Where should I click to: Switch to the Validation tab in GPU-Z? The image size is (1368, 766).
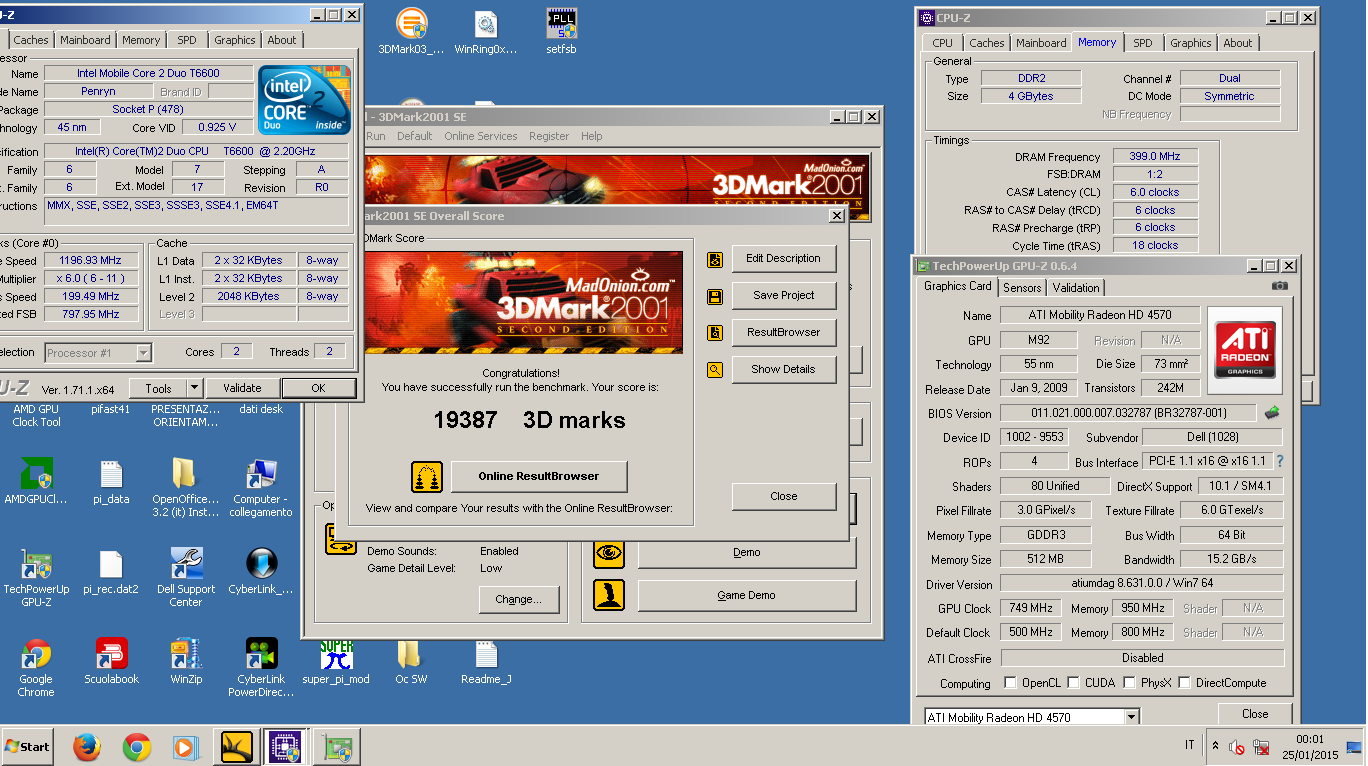(x=1076, y=287)
